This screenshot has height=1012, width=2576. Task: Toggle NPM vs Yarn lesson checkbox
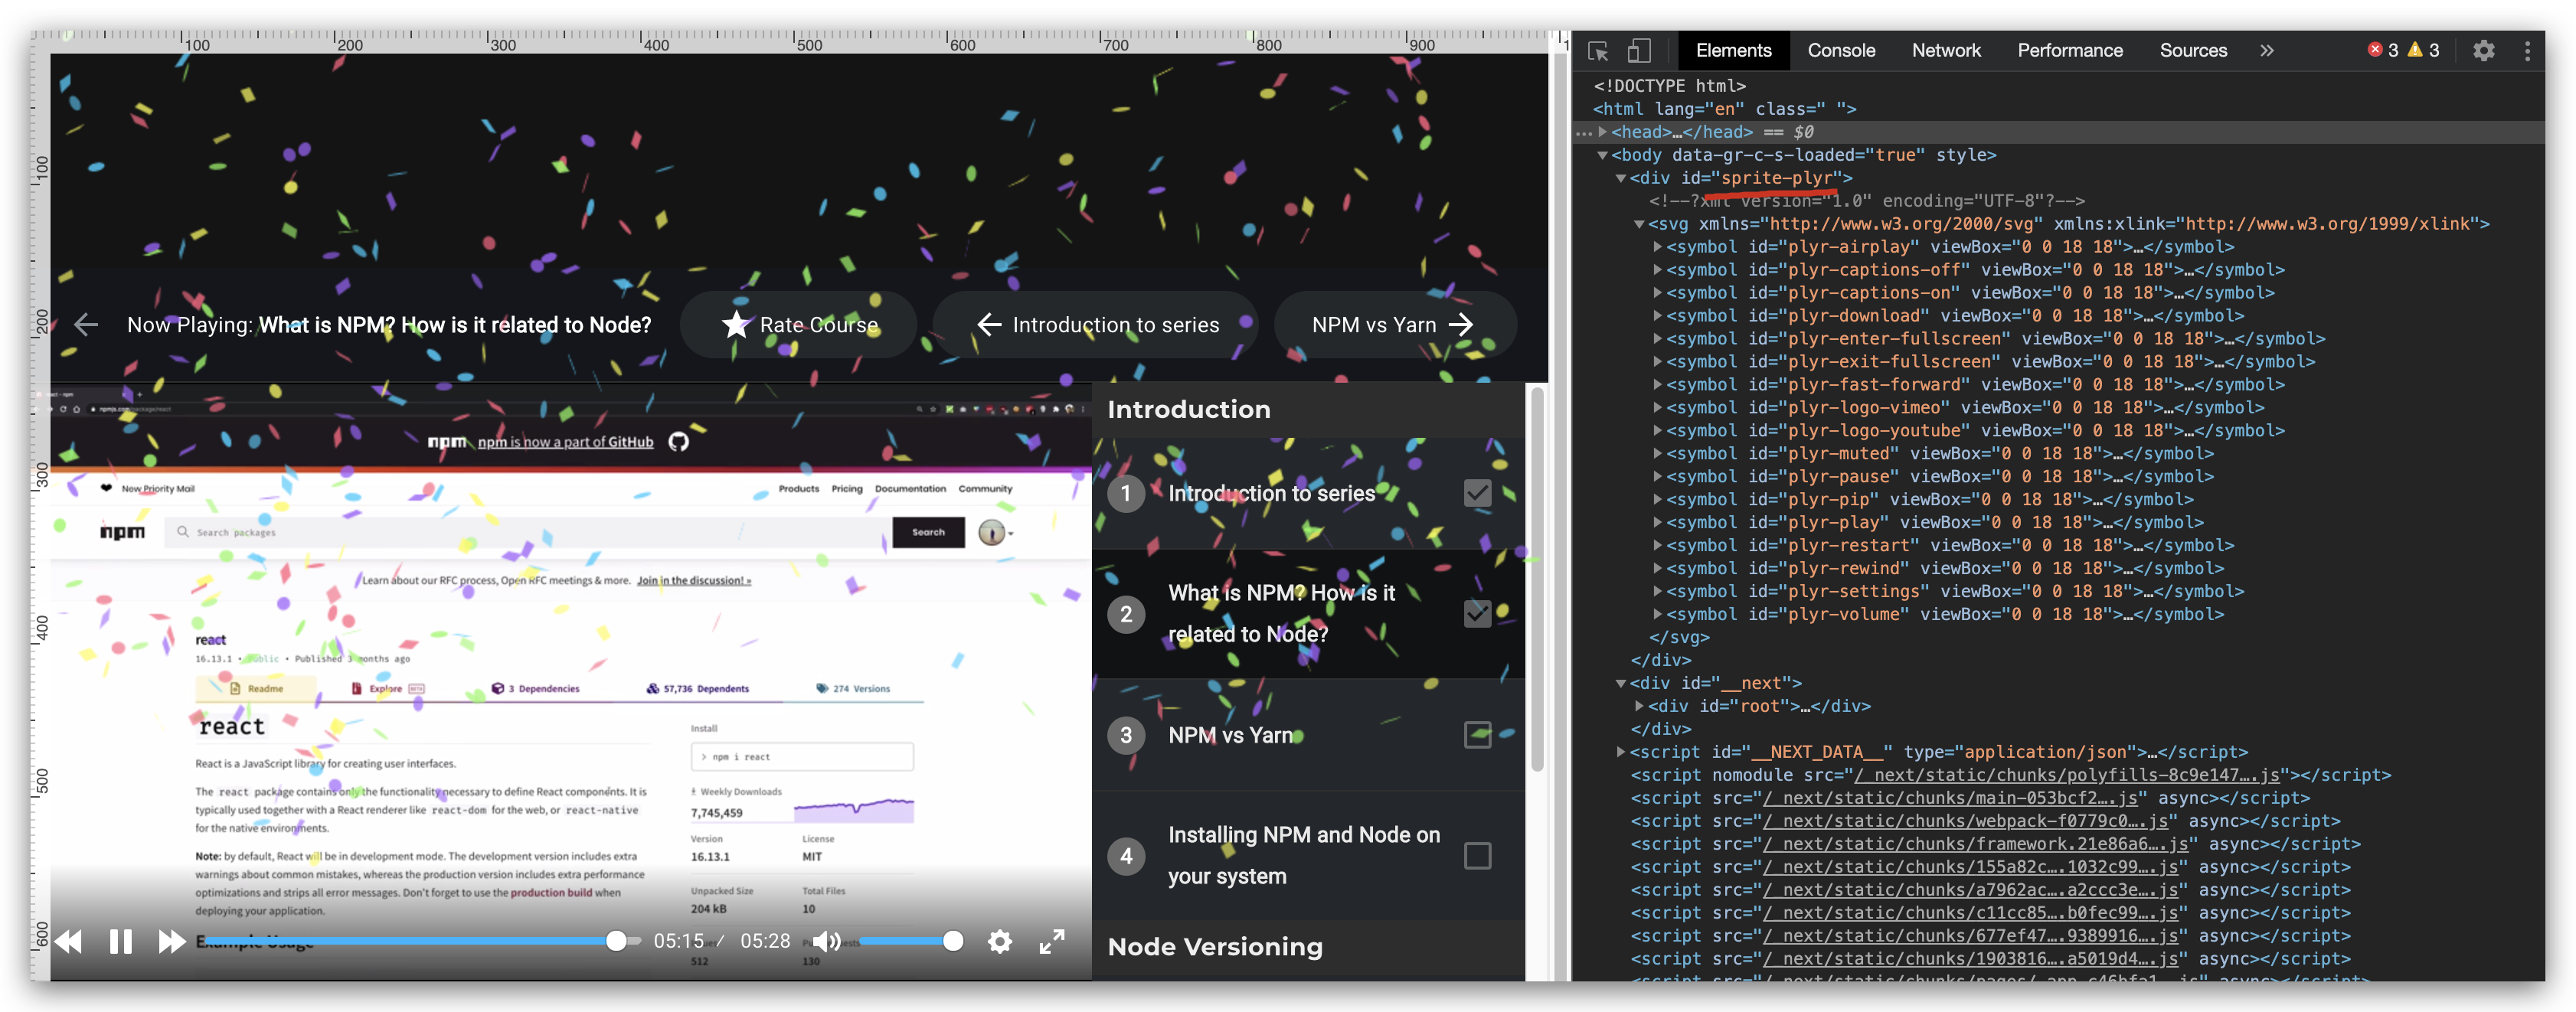point(1477,735)
